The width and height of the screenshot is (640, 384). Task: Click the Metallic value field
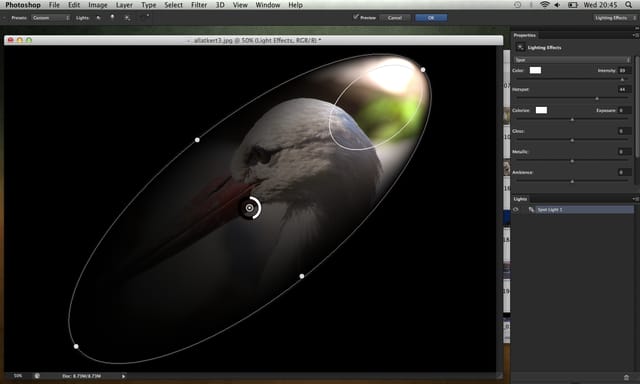(x=624, y=151)
